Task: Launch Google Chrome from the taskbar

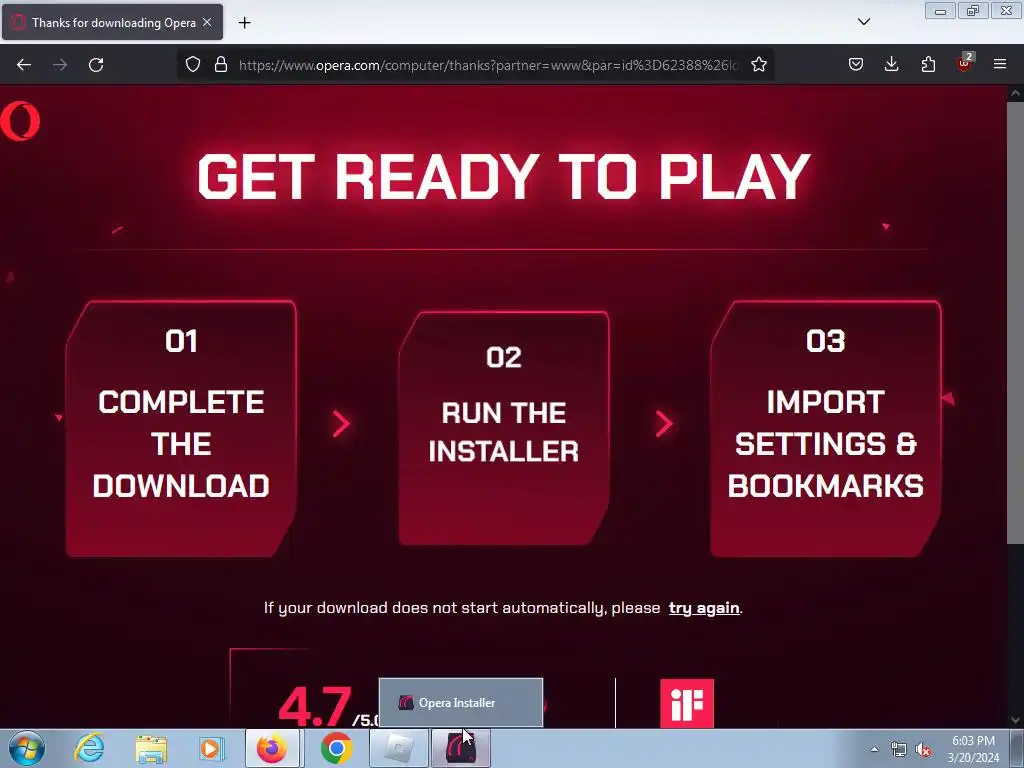Action: tap(336, 748)
